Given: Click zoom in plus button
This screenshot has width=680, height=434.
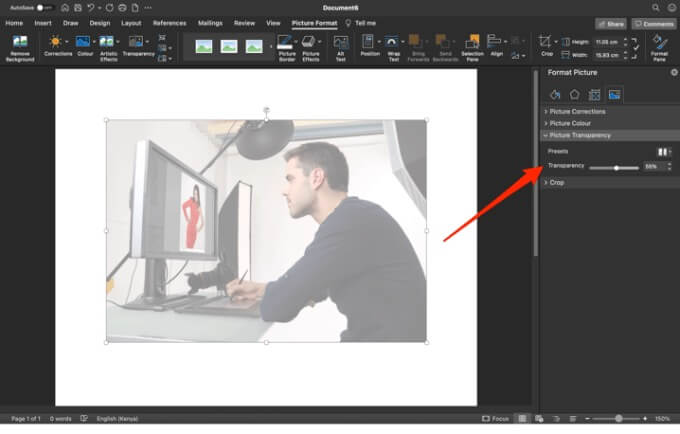Looking at the screenshot, I should [x=645, y=418].
